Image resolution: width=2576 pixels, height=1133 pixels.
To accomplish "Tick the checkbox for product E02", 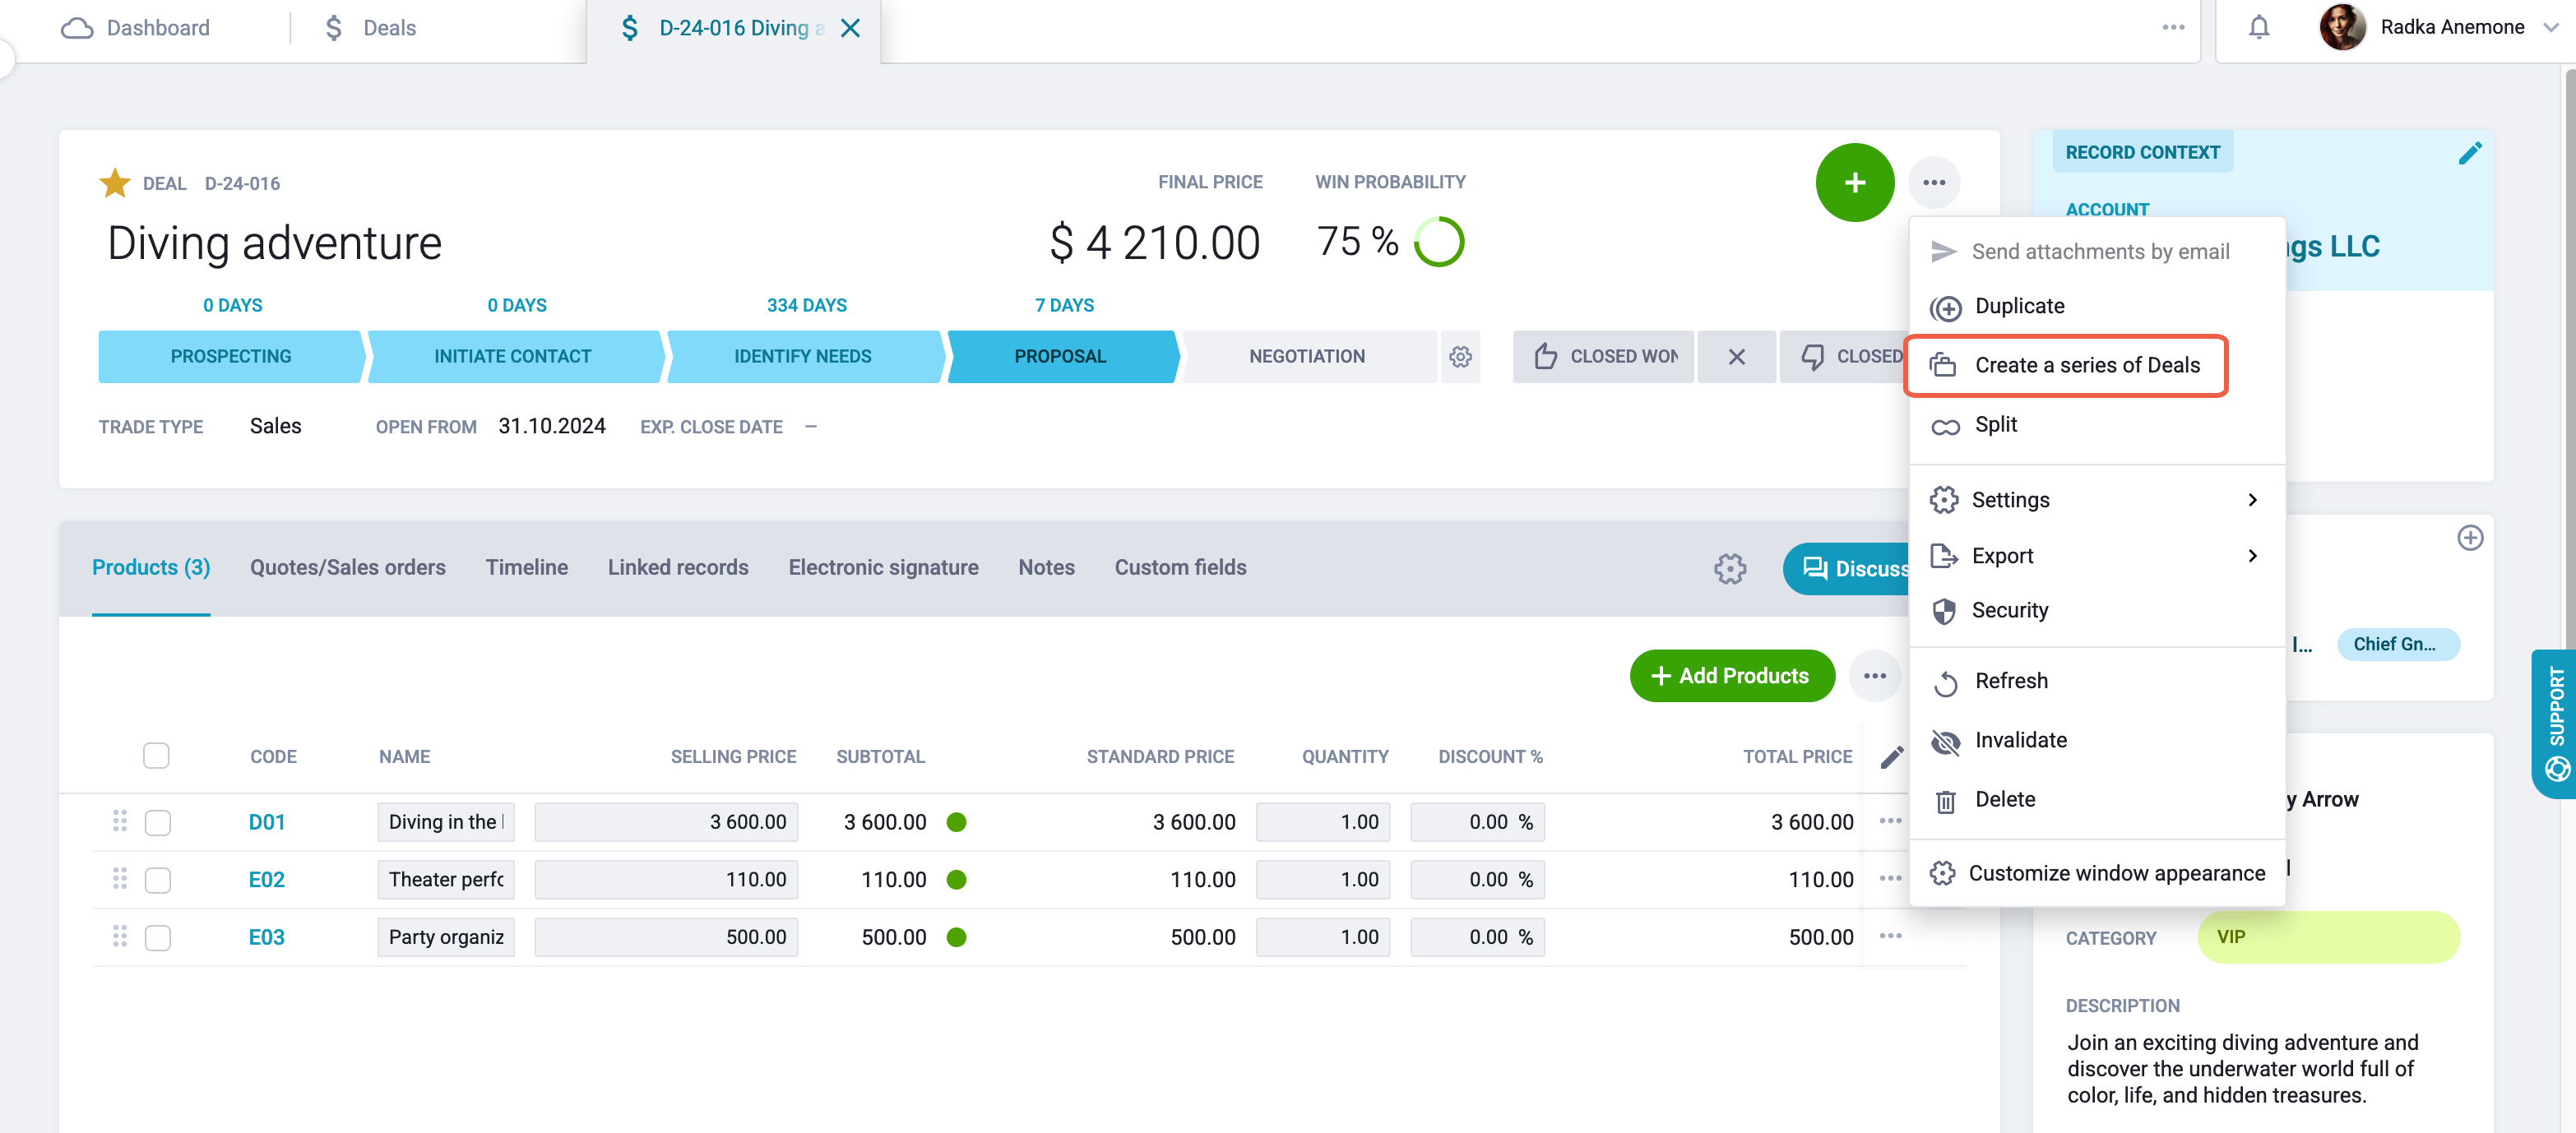I will (157, 880).
